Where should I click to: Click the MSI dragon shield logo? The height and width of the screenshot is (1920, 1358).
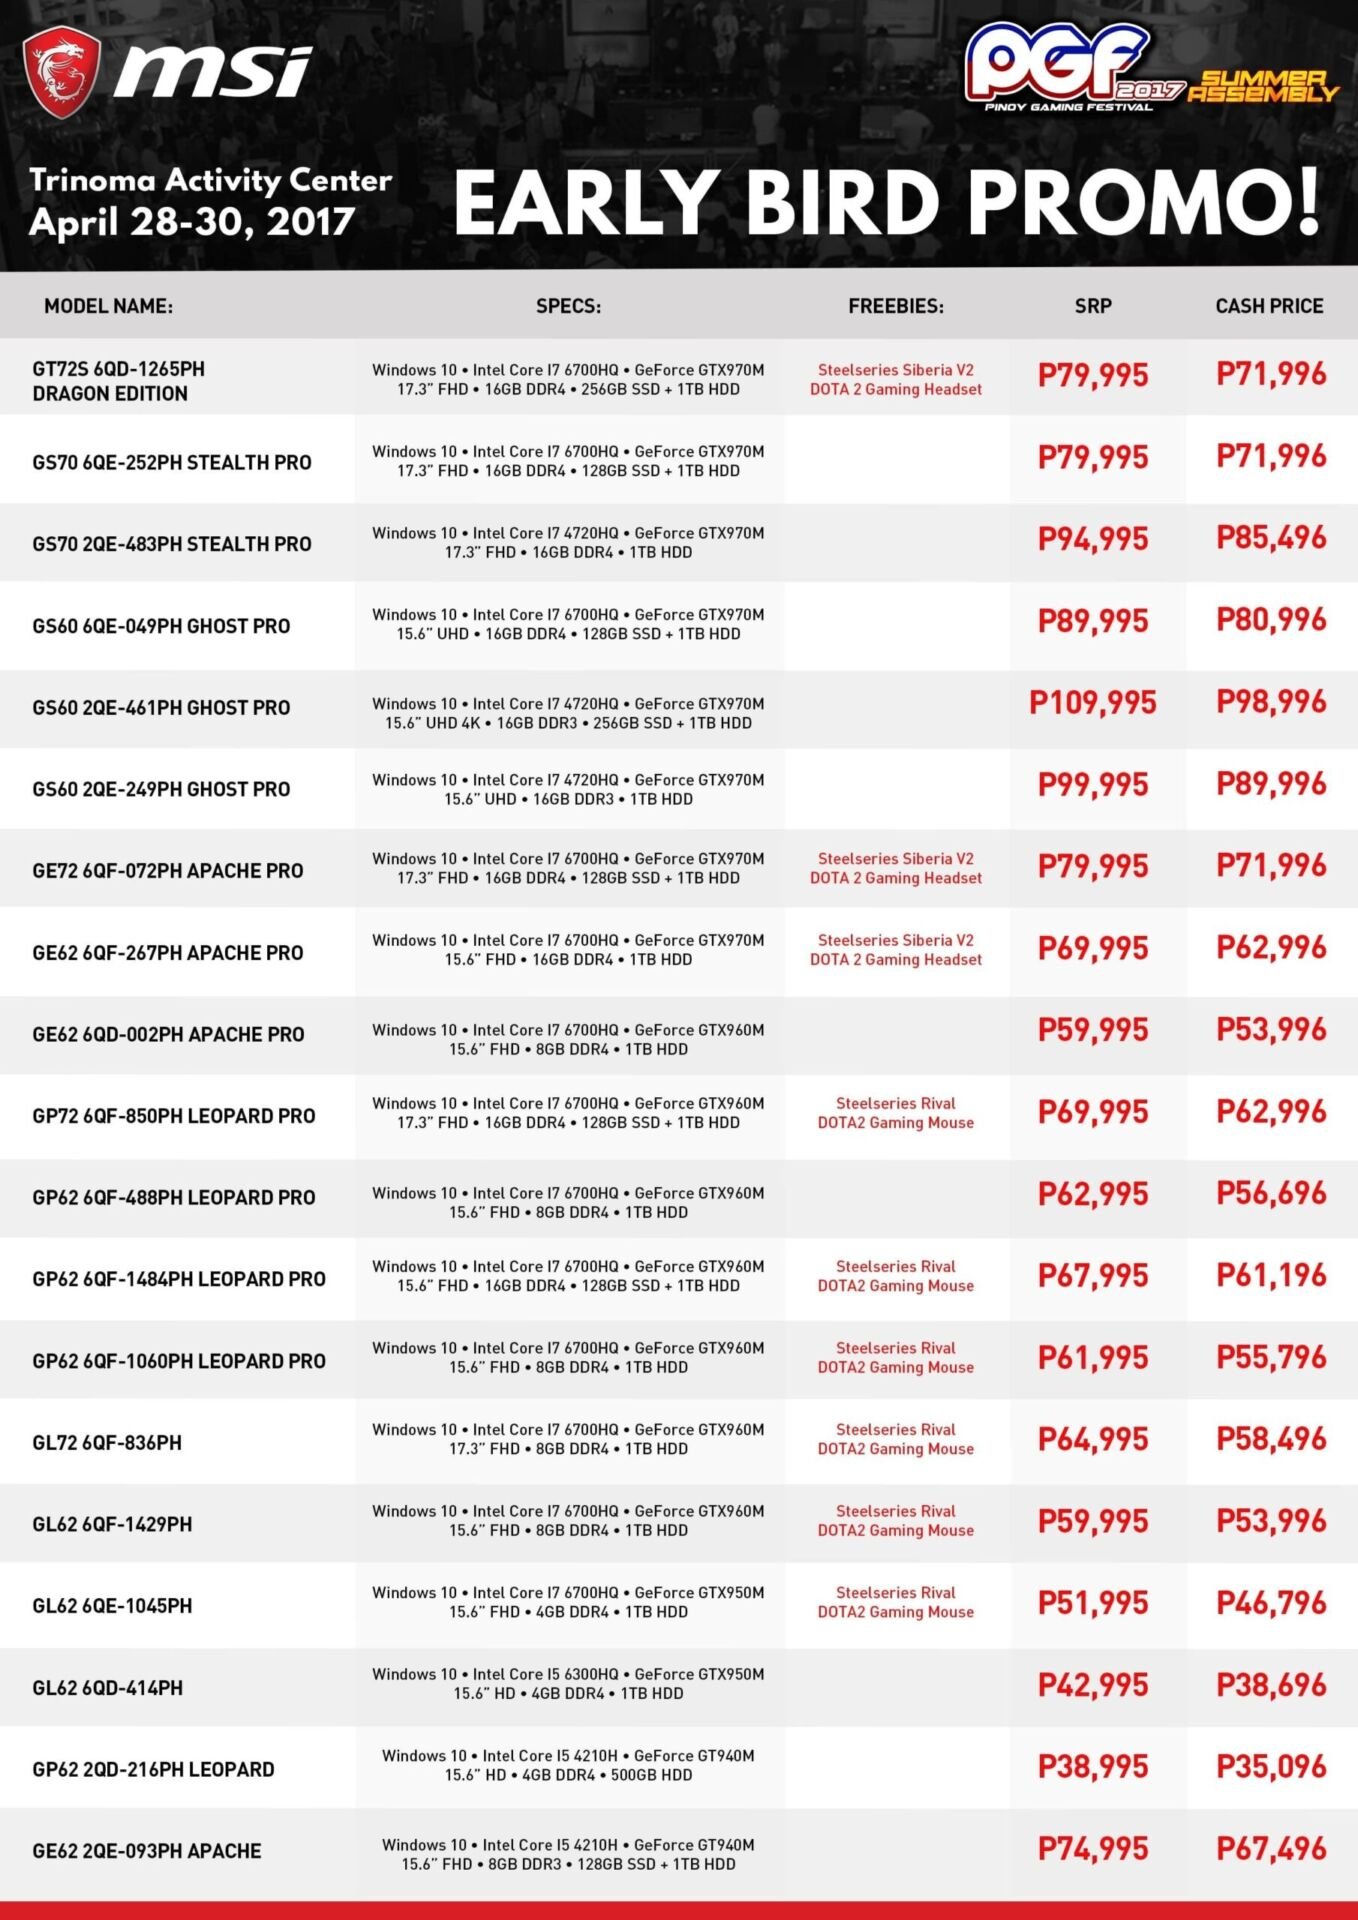62,72
